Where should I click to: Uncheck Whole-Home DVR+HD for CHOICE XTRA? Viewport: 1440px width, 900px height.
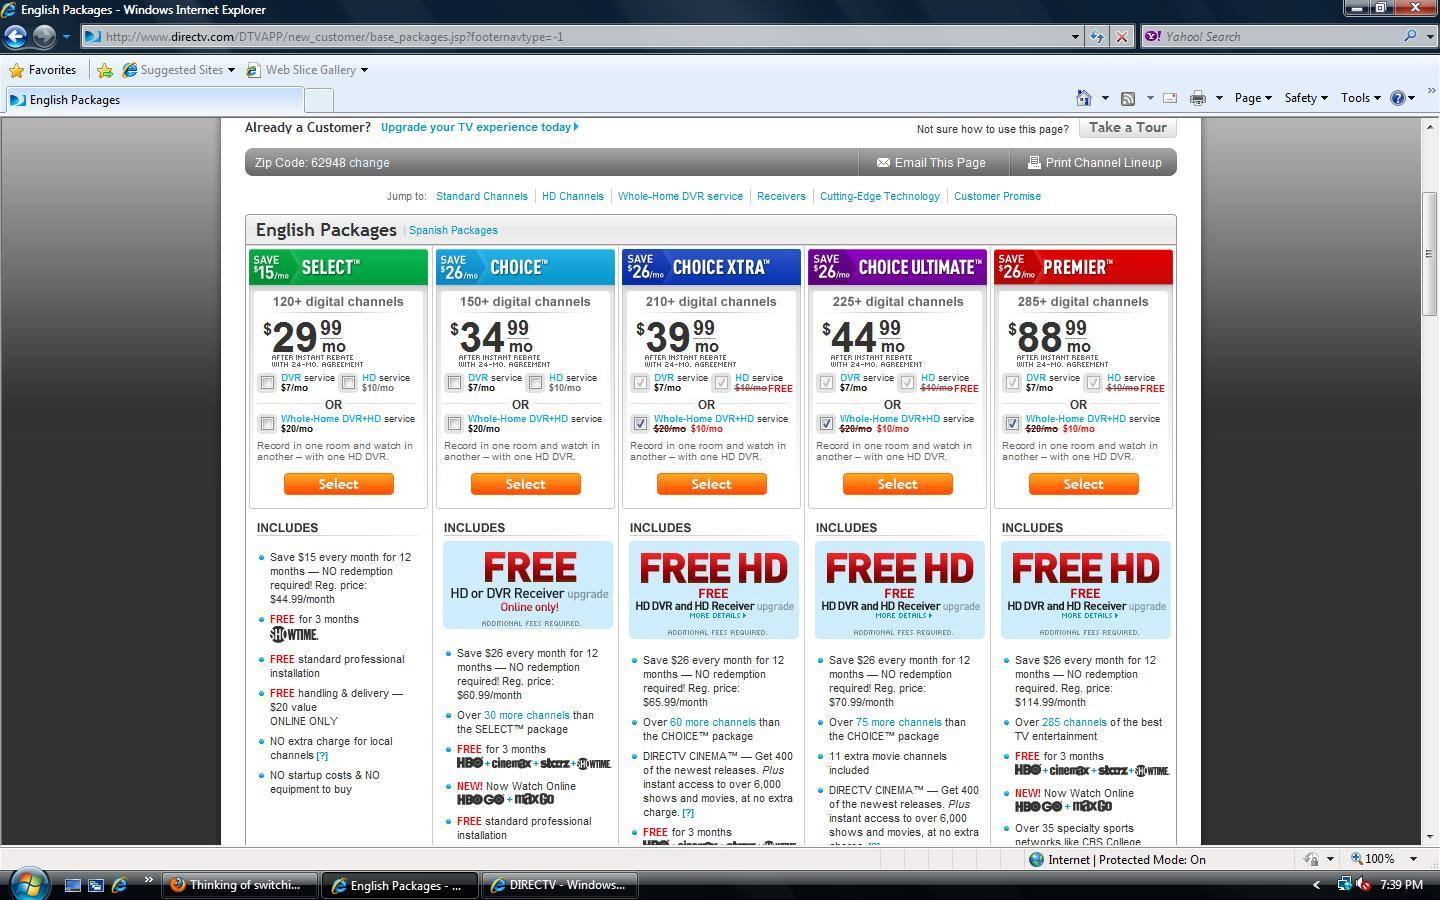[640, 423]
